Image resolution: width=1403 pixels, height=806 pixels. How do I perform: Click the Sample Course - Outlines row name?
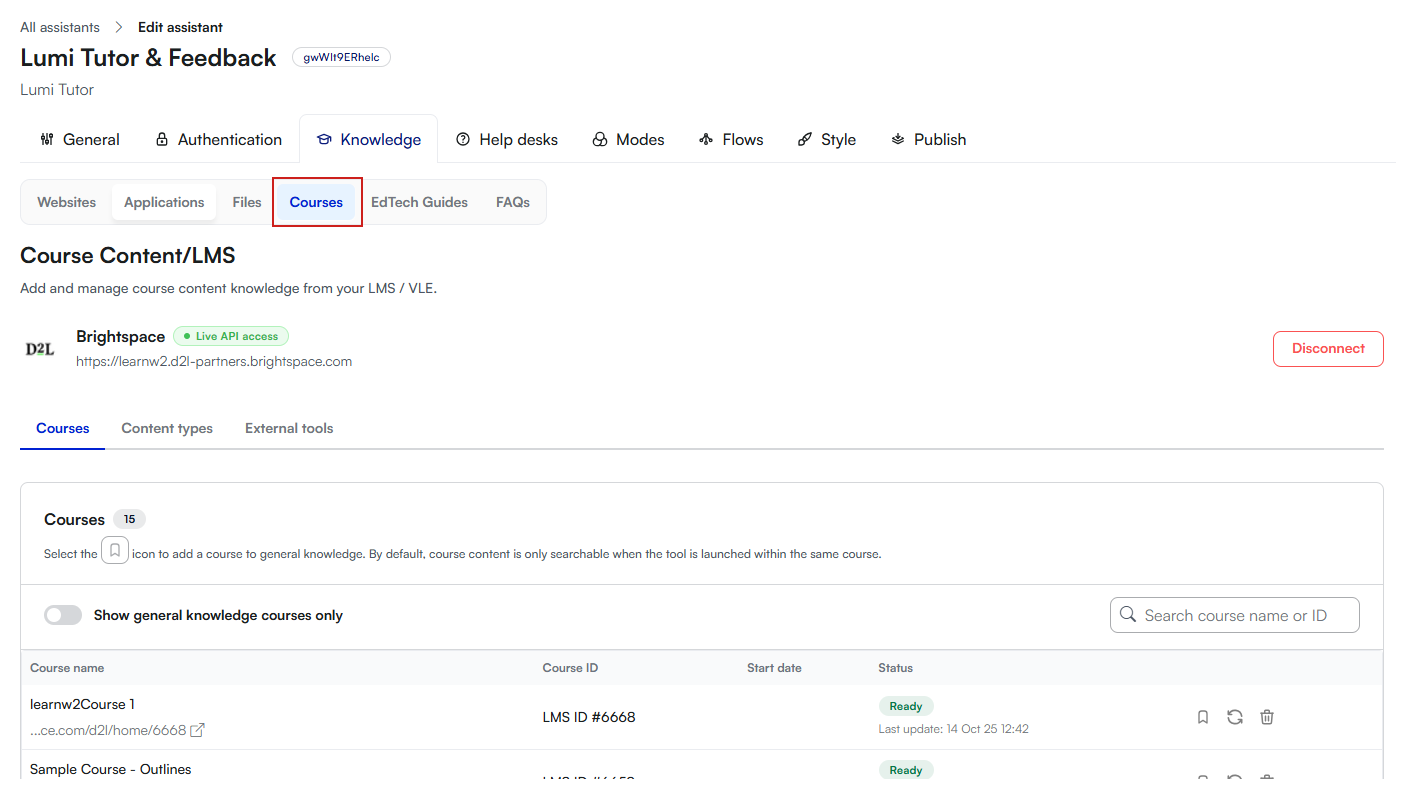[110, 769]
